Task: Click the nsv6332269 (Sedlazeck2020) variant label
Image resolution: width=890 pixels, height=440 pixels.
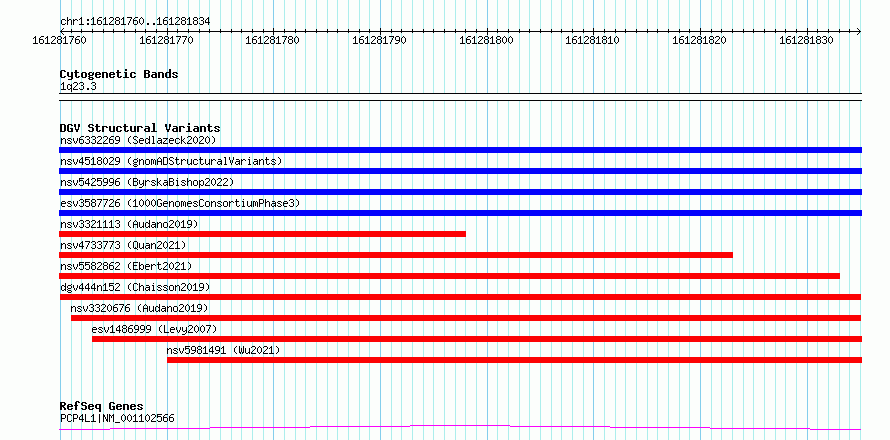Action: 138,140
